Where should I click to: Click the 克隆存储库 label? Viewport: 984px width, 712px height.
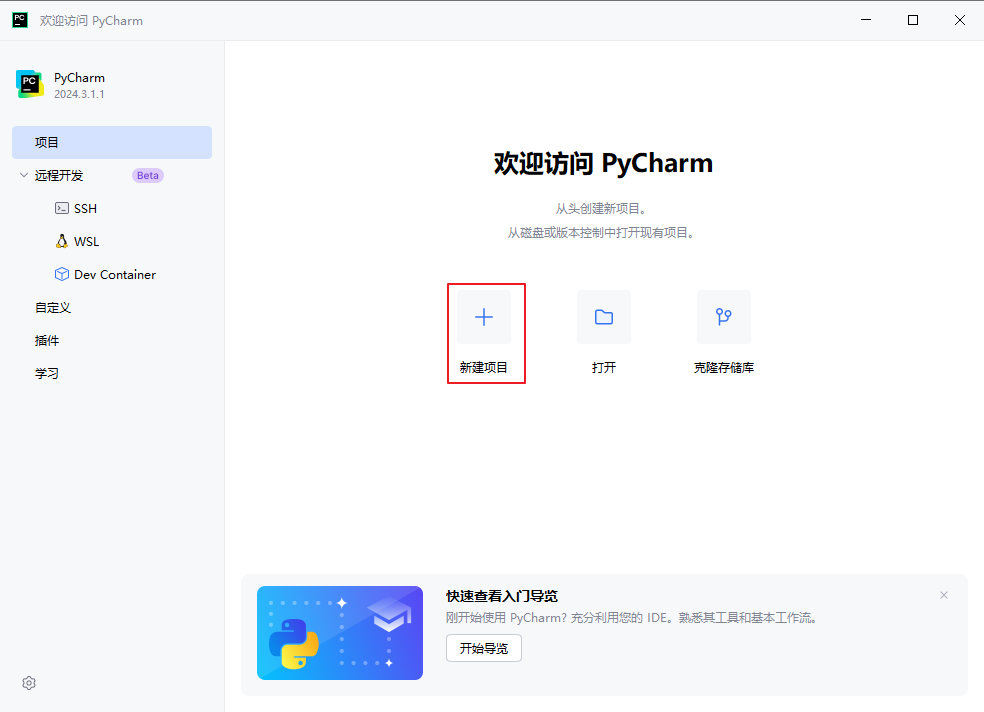(x=724, y=368)
